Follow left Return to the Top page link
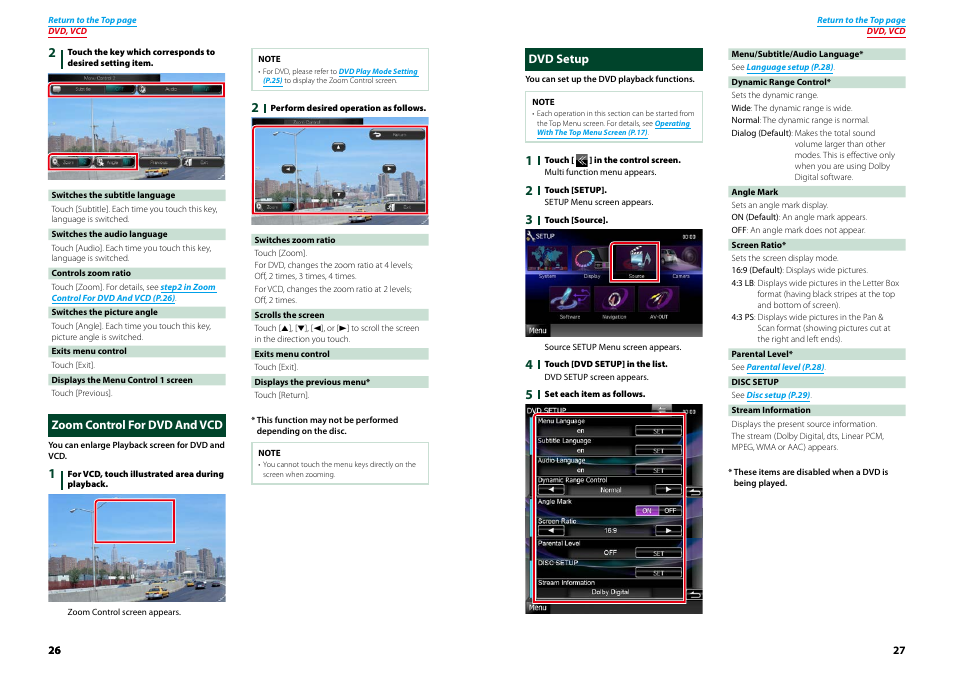The image size is (954, 677). point(92,20)
